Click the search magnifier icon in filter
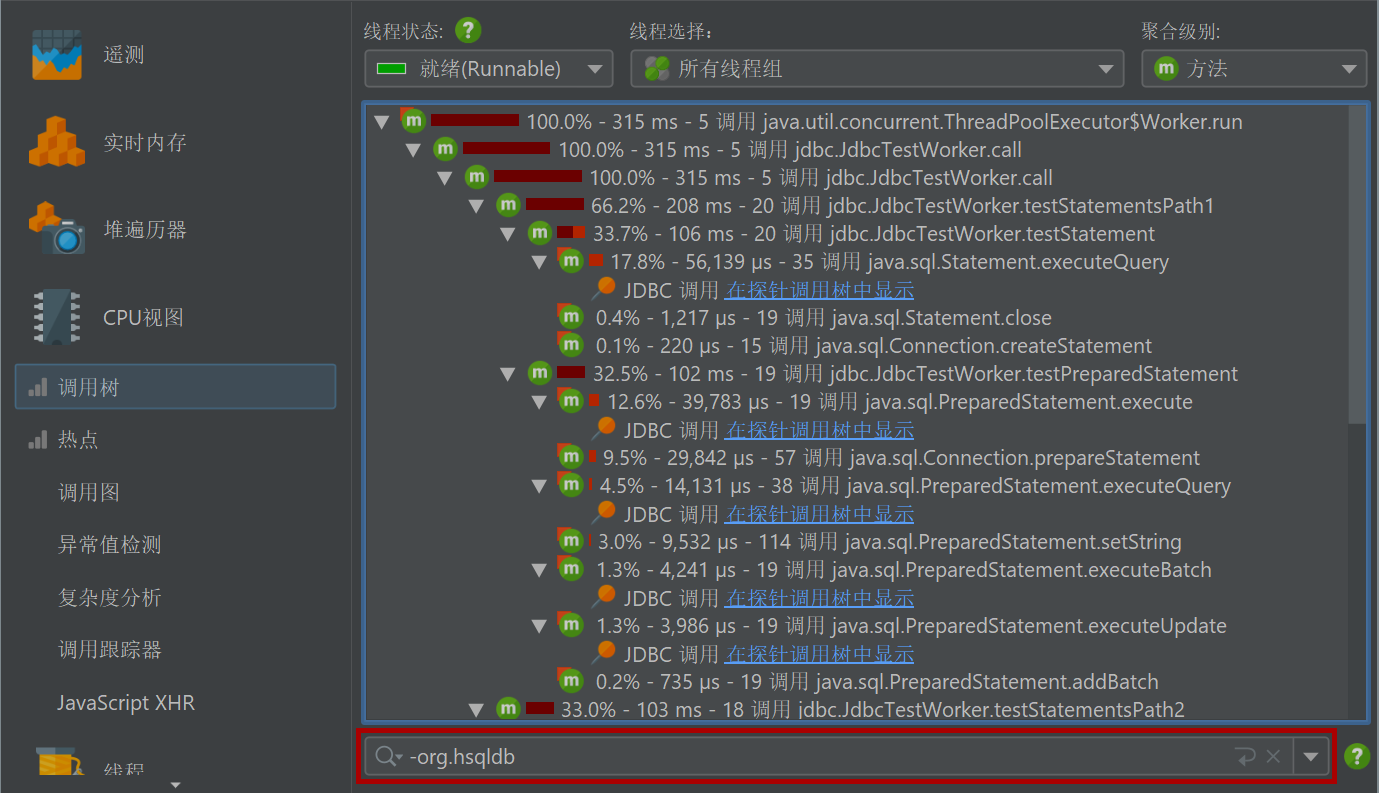The height and width of the screenshot is (793, 1379). coord(387,757)
